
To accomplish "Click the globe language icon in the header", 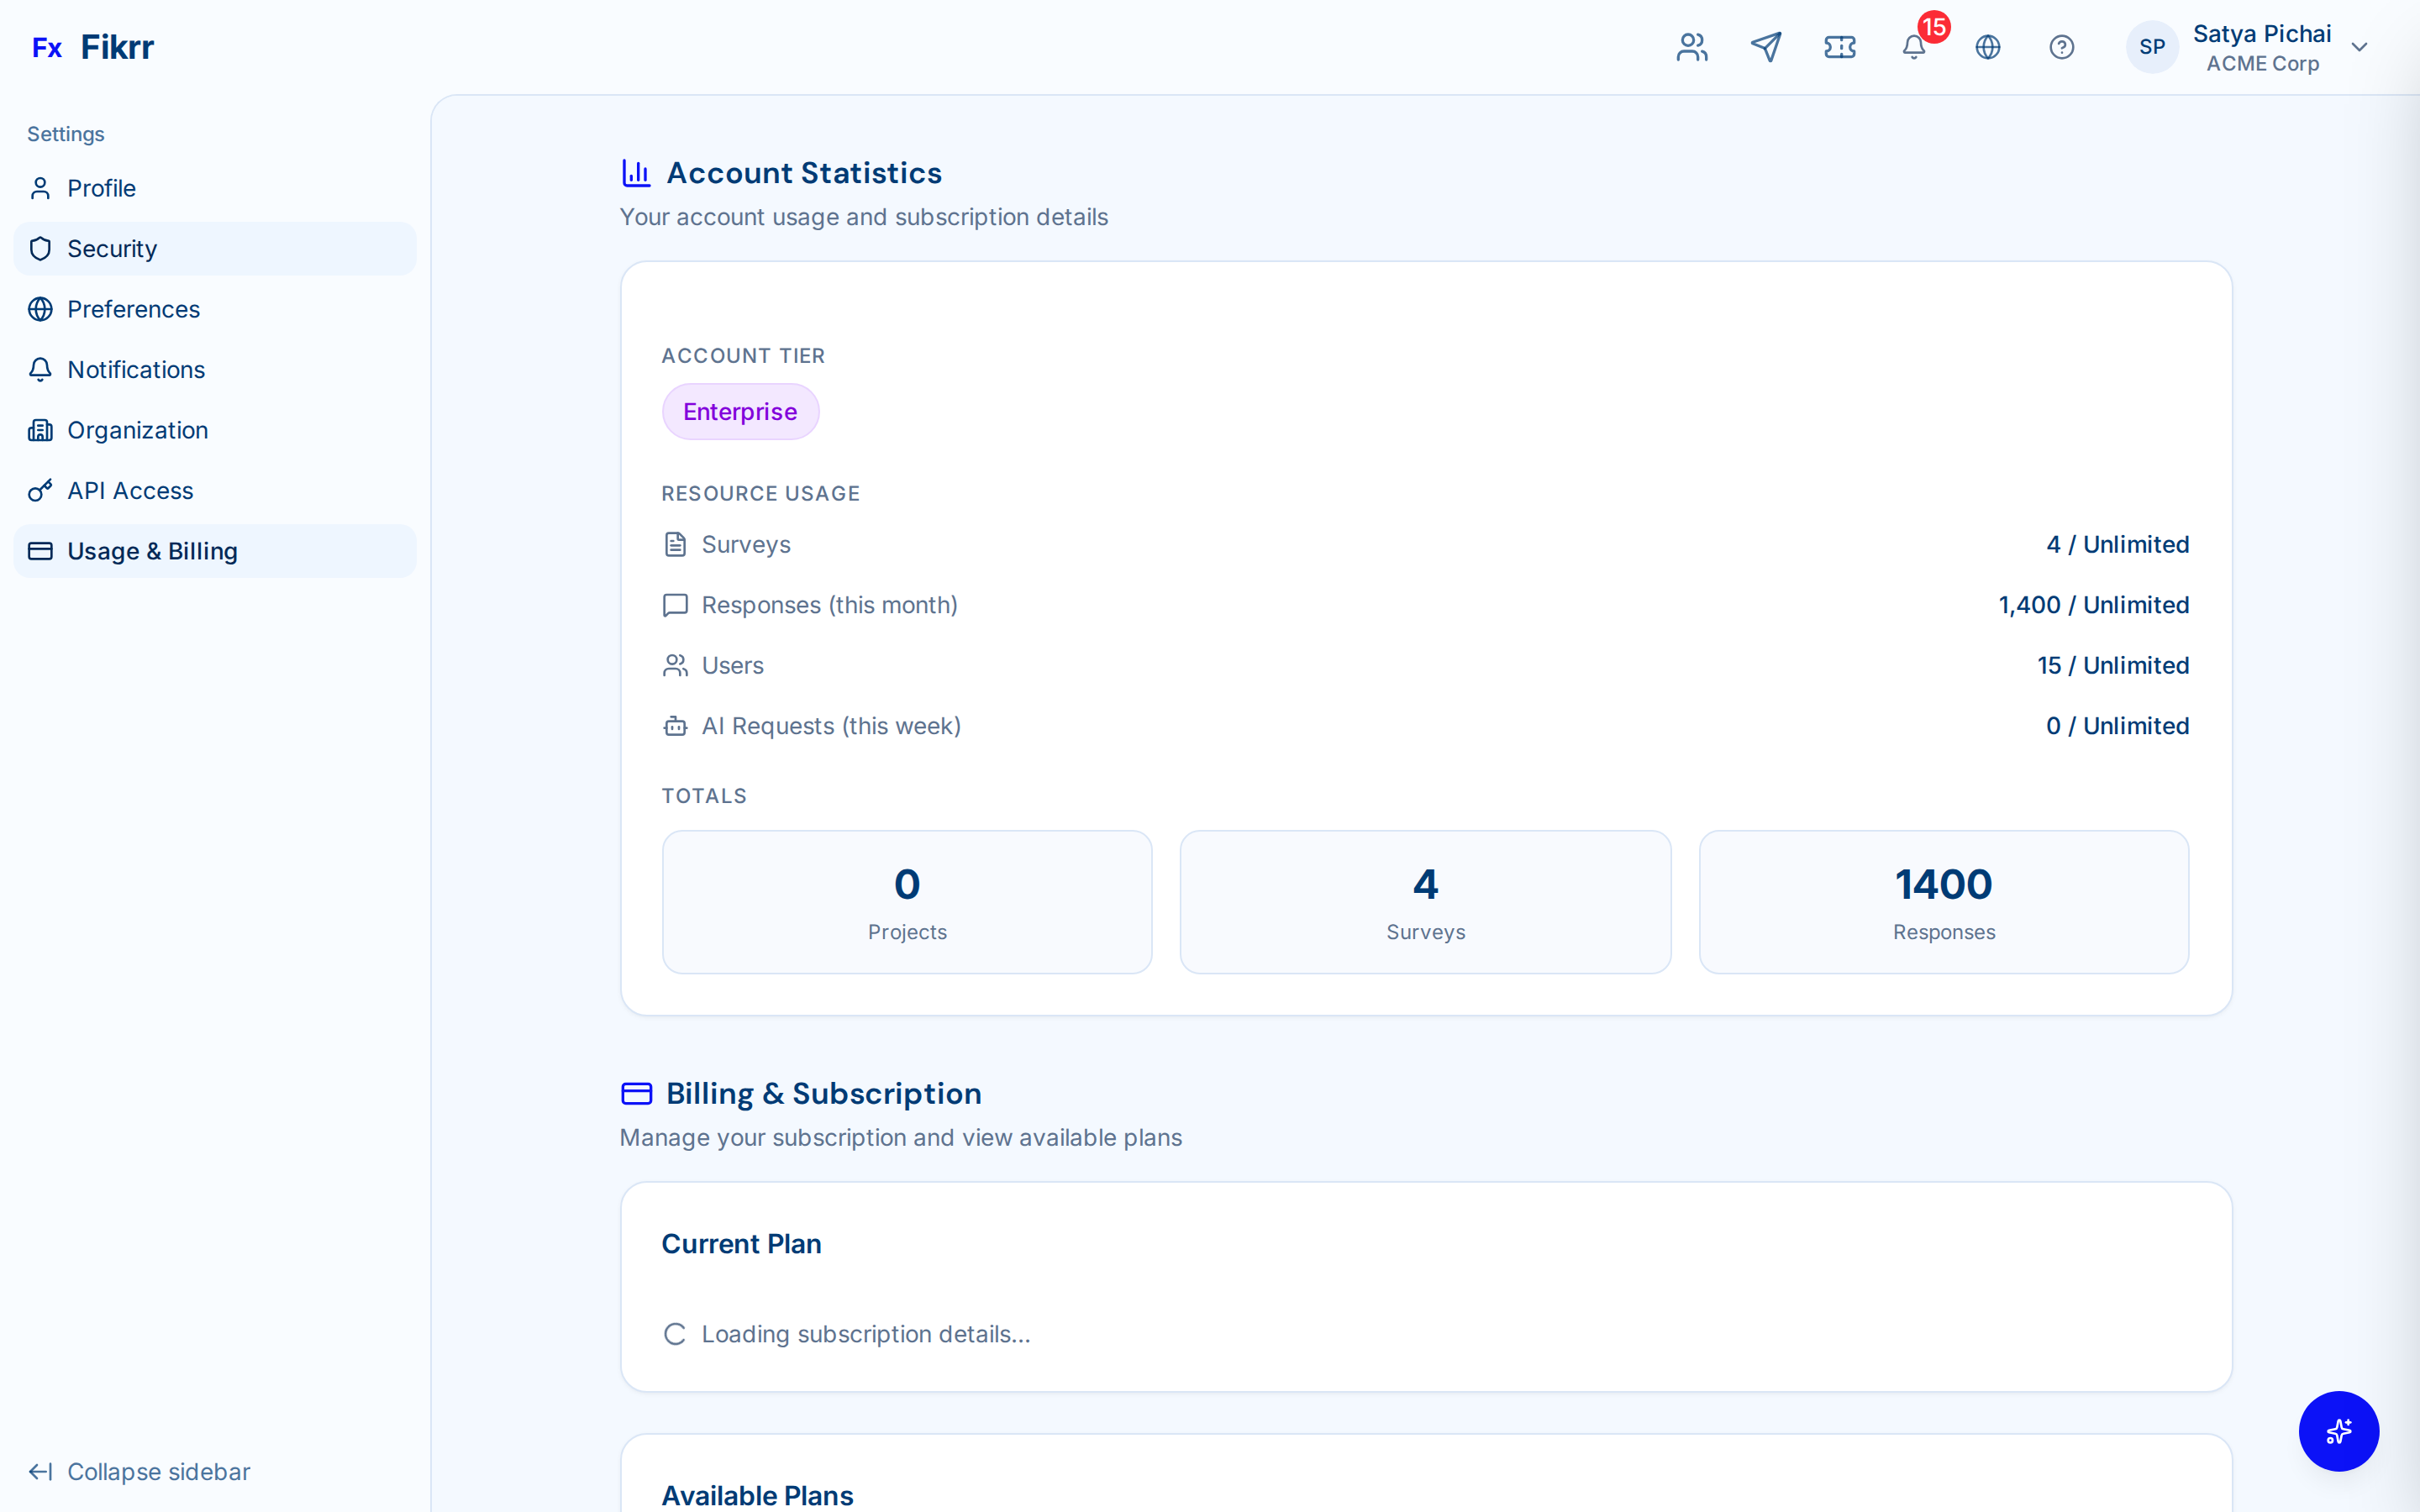I will 1988,46.
